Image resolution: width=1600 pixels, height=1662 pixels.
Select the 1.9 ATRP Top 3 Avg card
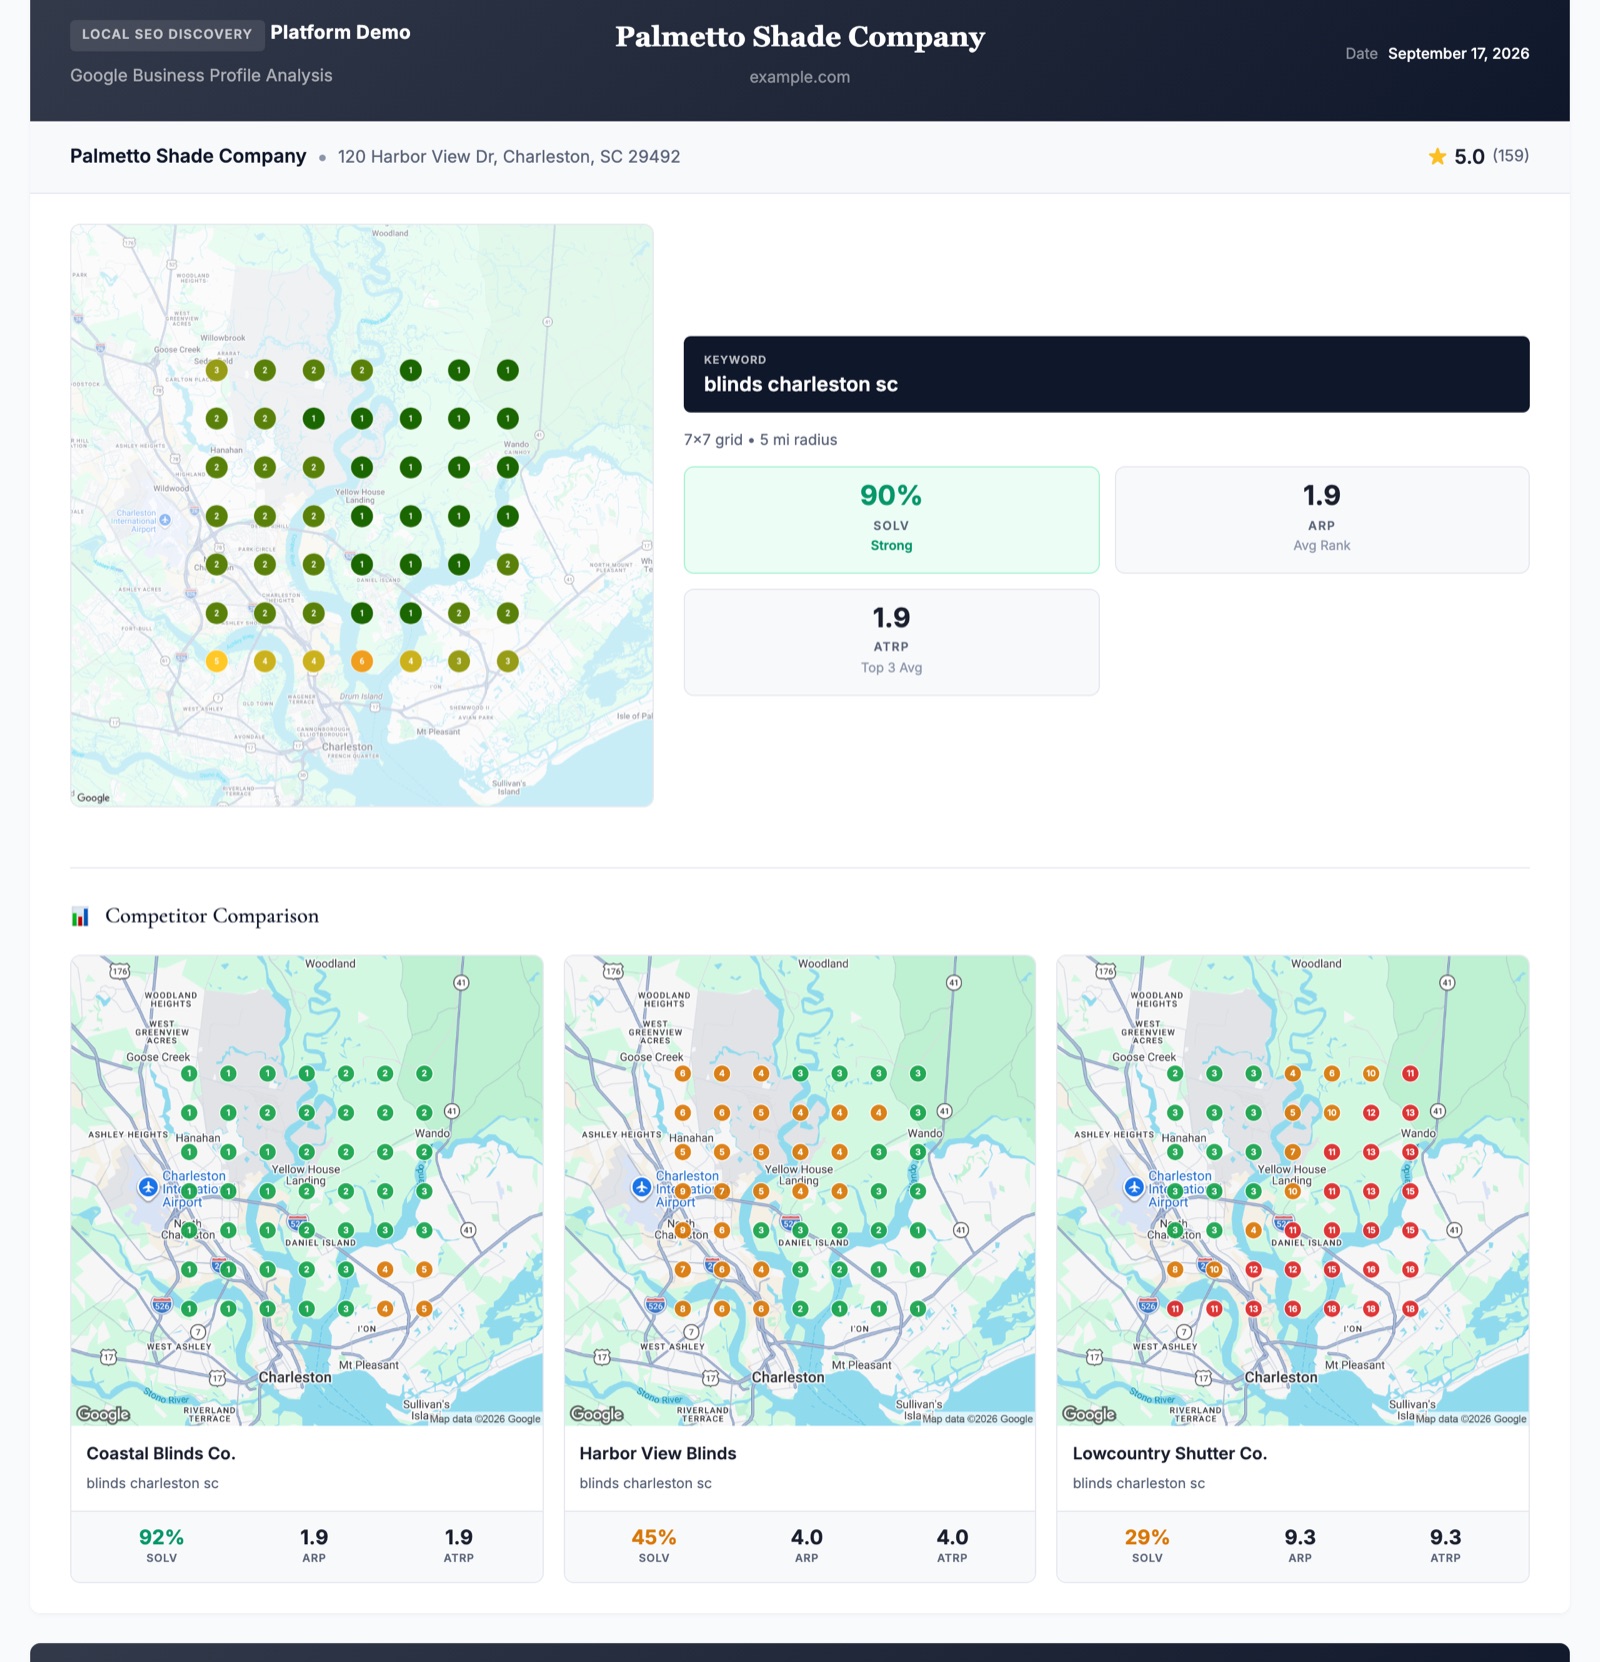click(x=891, y=642)
